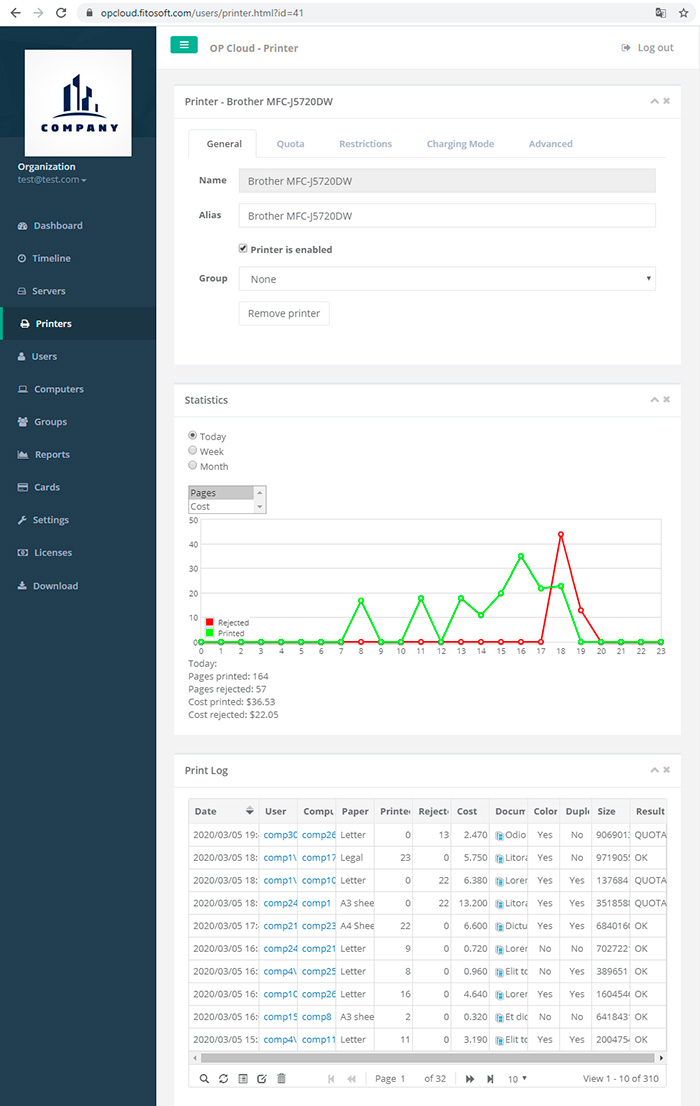Select the General tab
This screenshot has height=1106, width=700.
point(224,144)
